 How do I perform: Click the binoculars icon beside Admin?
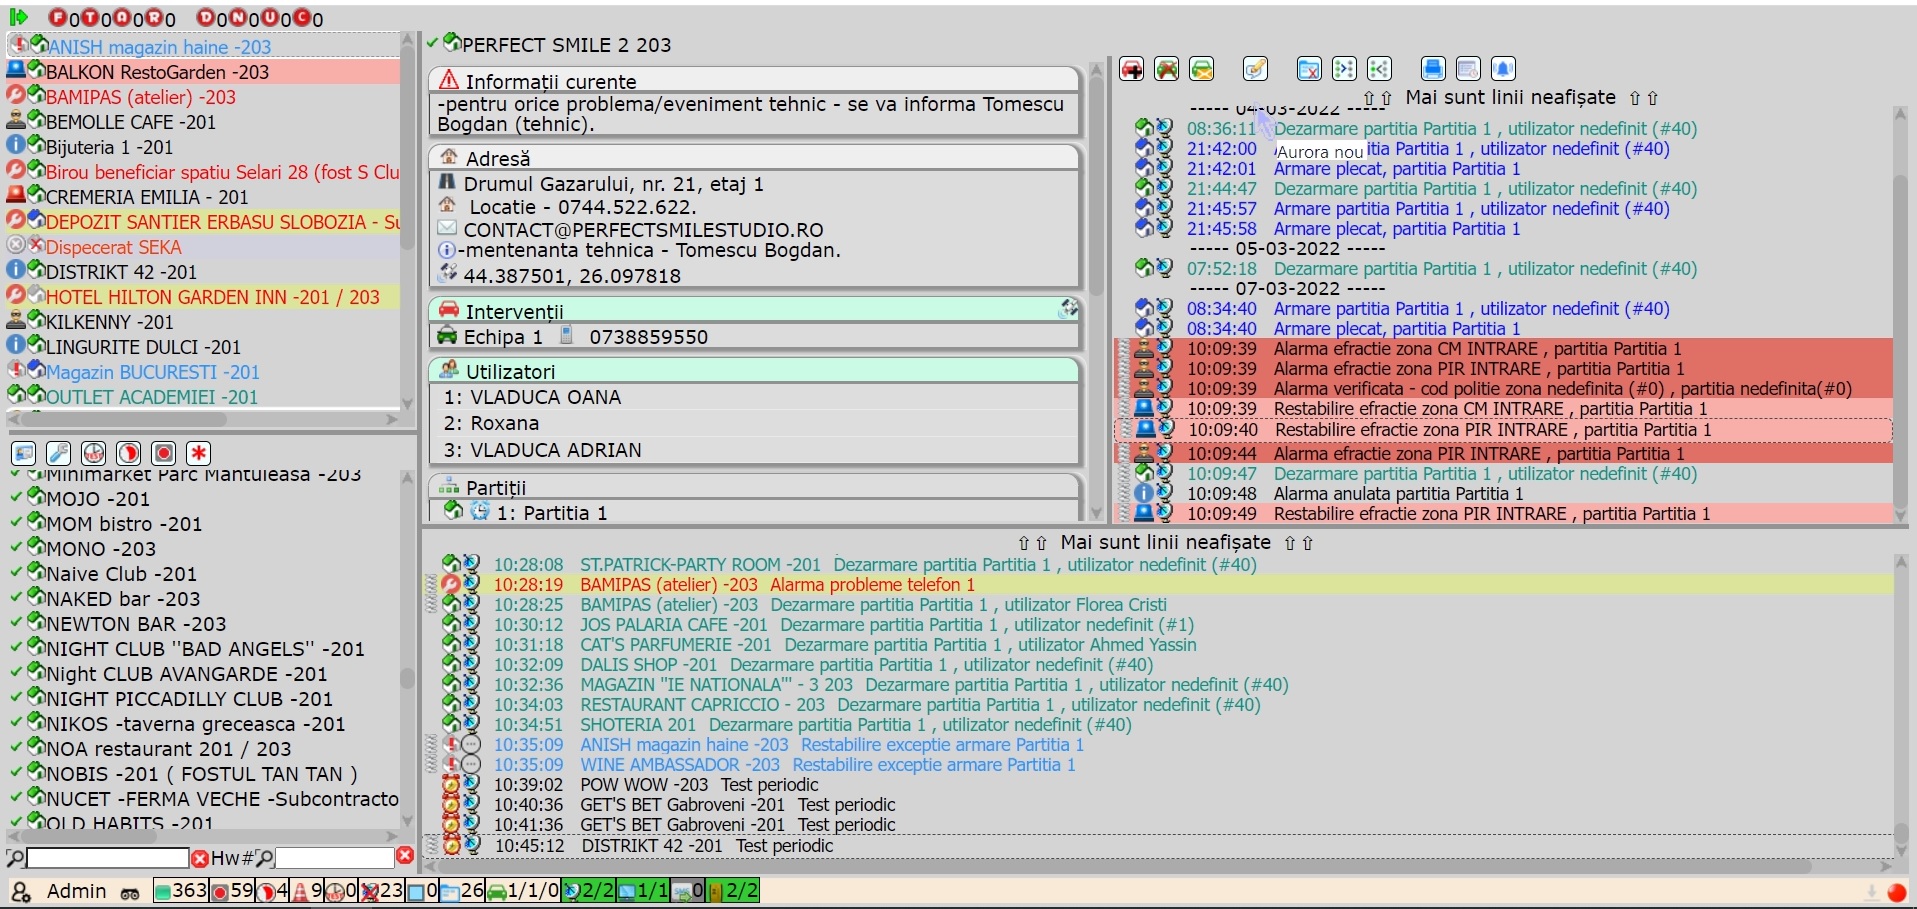[x=130, y=893]
